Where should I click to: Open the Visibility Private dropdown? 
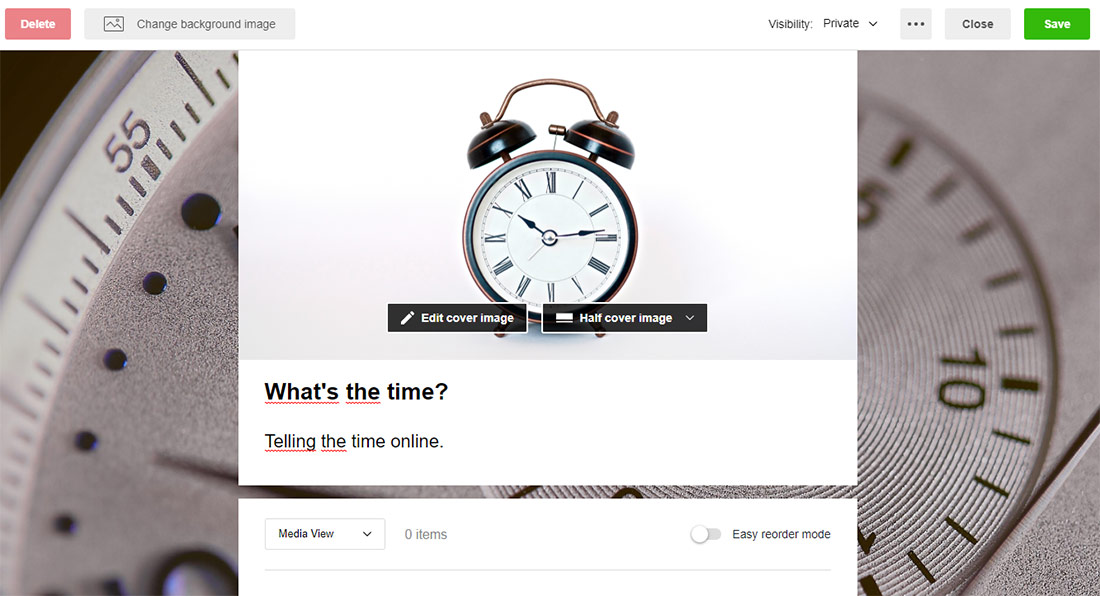coord(850,24)
